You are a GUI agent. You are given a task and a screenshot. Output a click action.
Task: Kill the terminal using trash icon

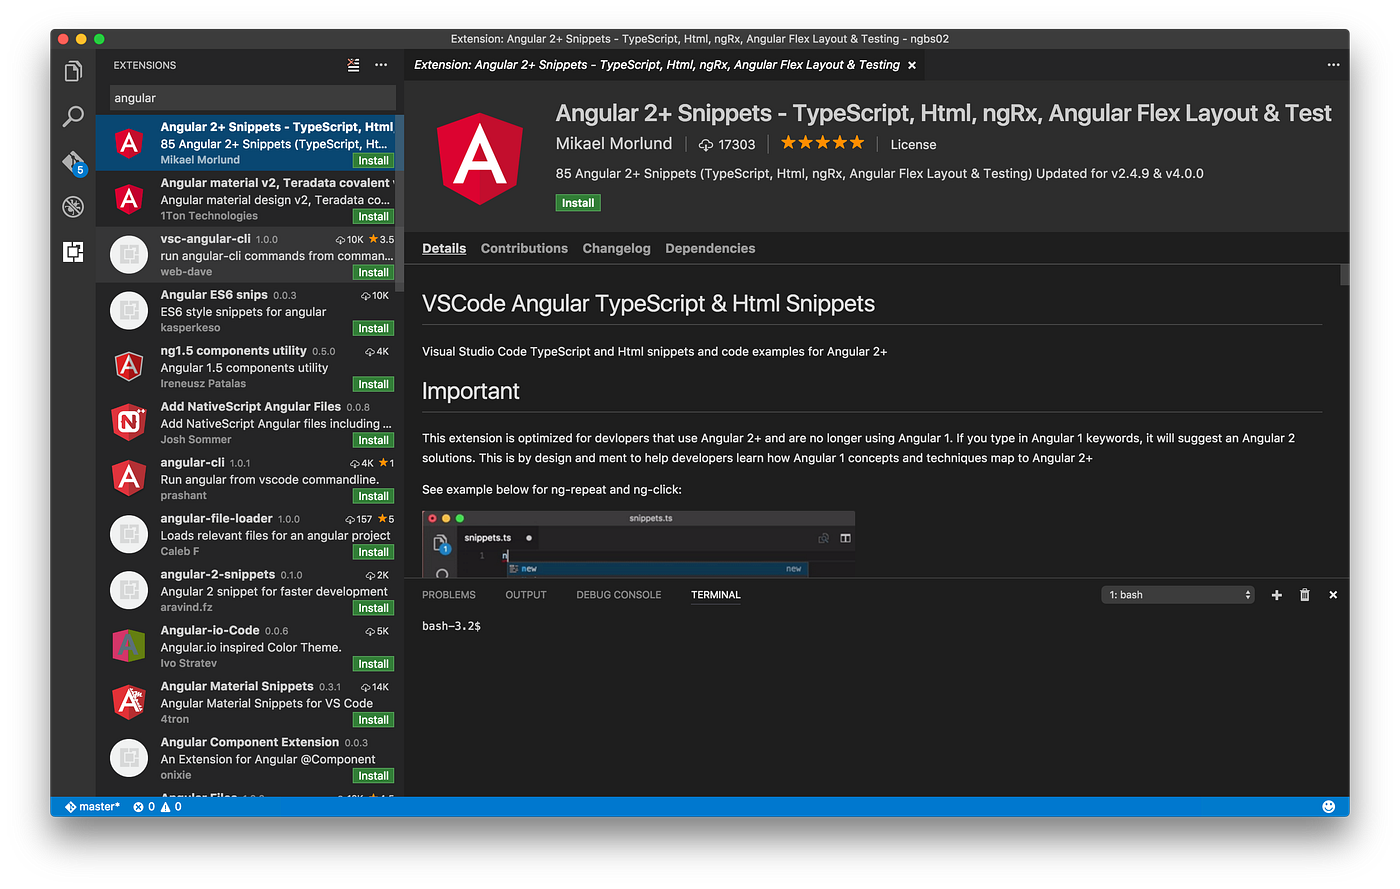(x=1305, y=595)
